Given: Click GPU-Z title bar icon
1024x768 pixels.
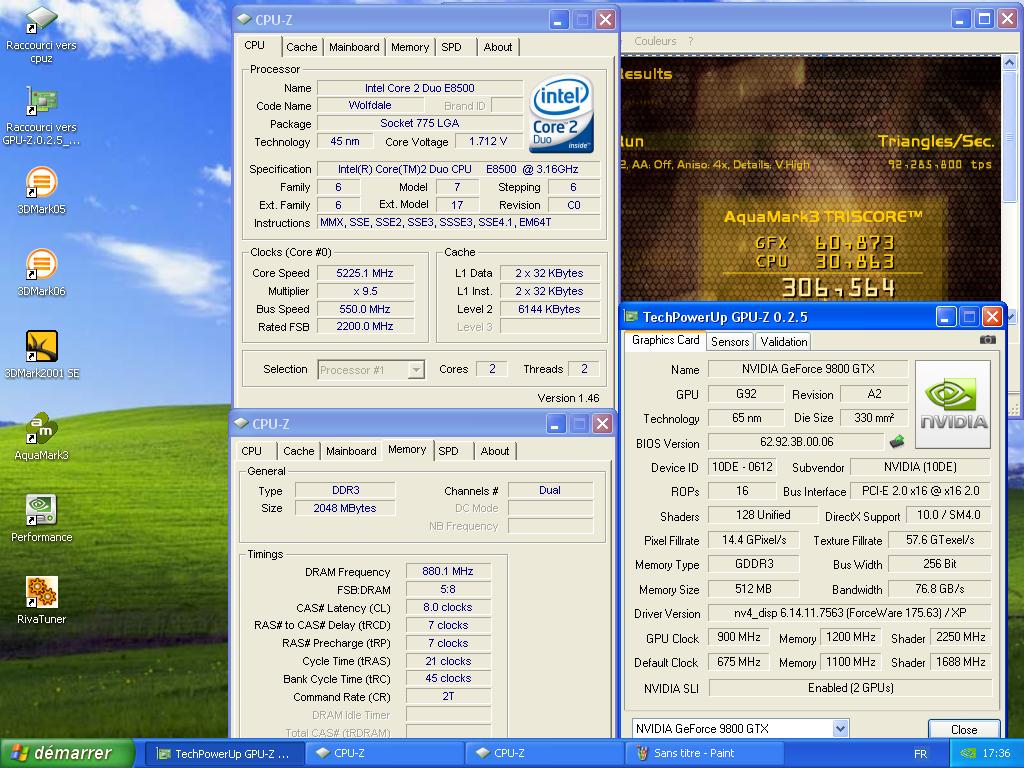Looking at the screenshot, I should click(x=631, y=317).
